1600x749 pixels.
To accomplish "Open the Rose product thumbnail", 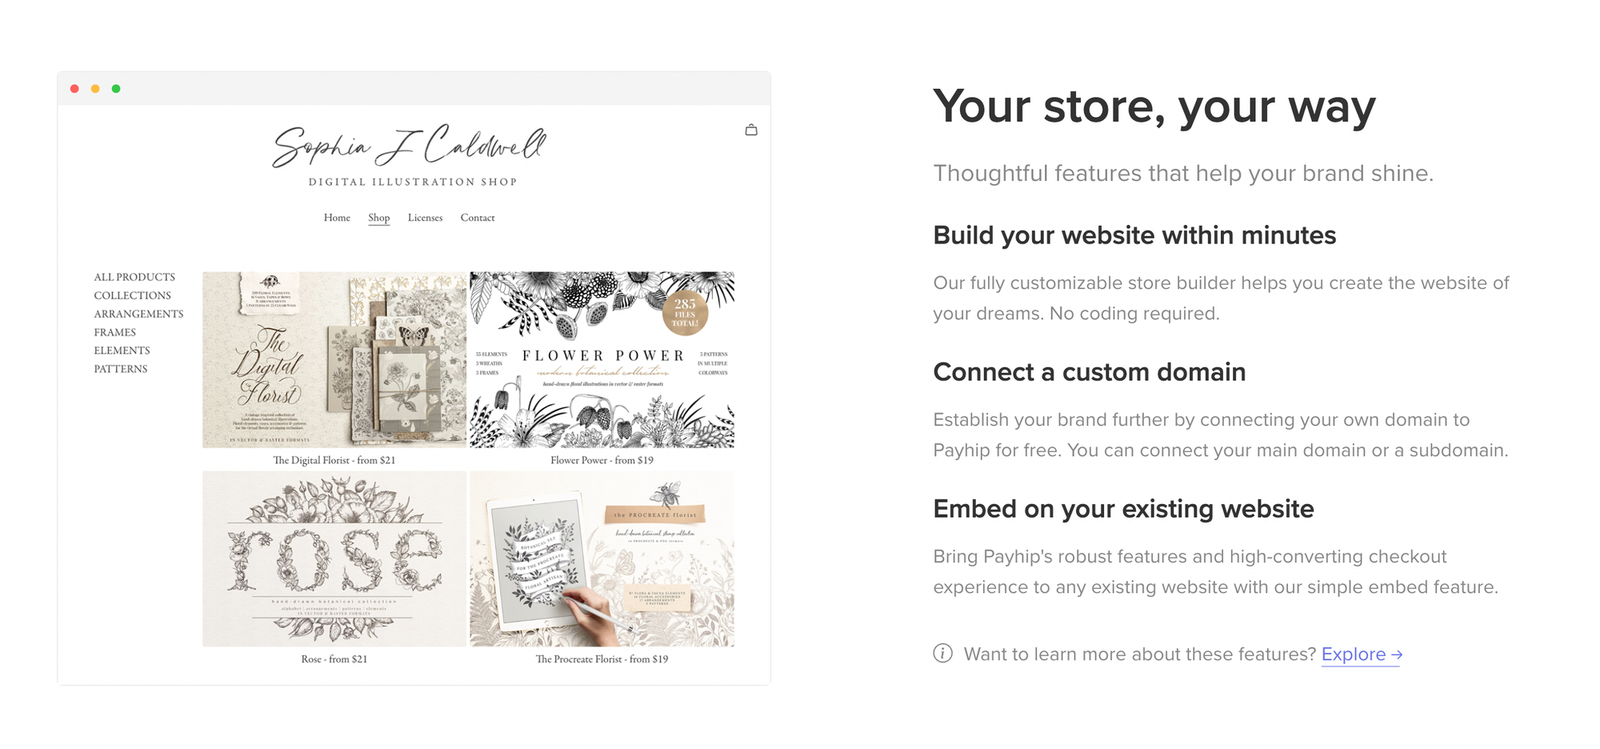I will pyautogui.click(x=333, y=557).
